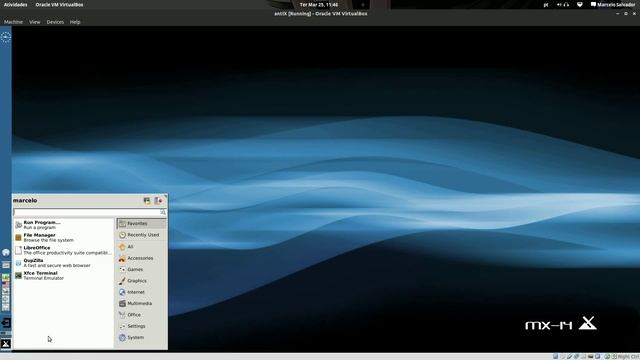The width and height of the screenshot is (640, 360).
Task: Click the Right Ctrl host key indicator
Action: [628, 356]
